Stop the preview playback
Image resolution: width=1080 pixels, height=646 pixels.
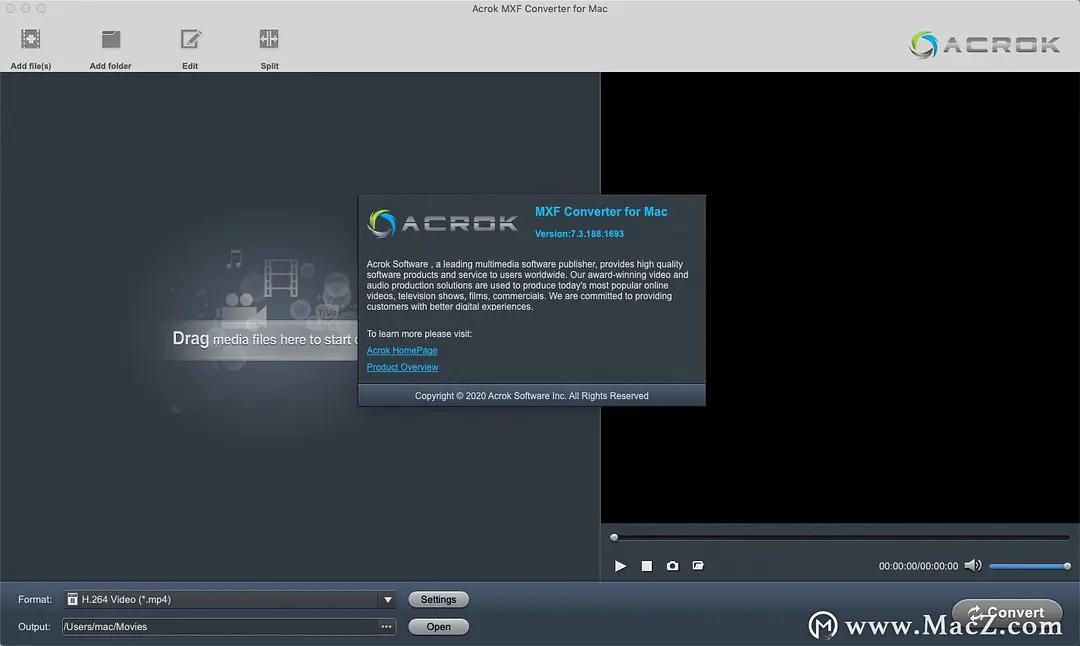click(x=646, y=565)
